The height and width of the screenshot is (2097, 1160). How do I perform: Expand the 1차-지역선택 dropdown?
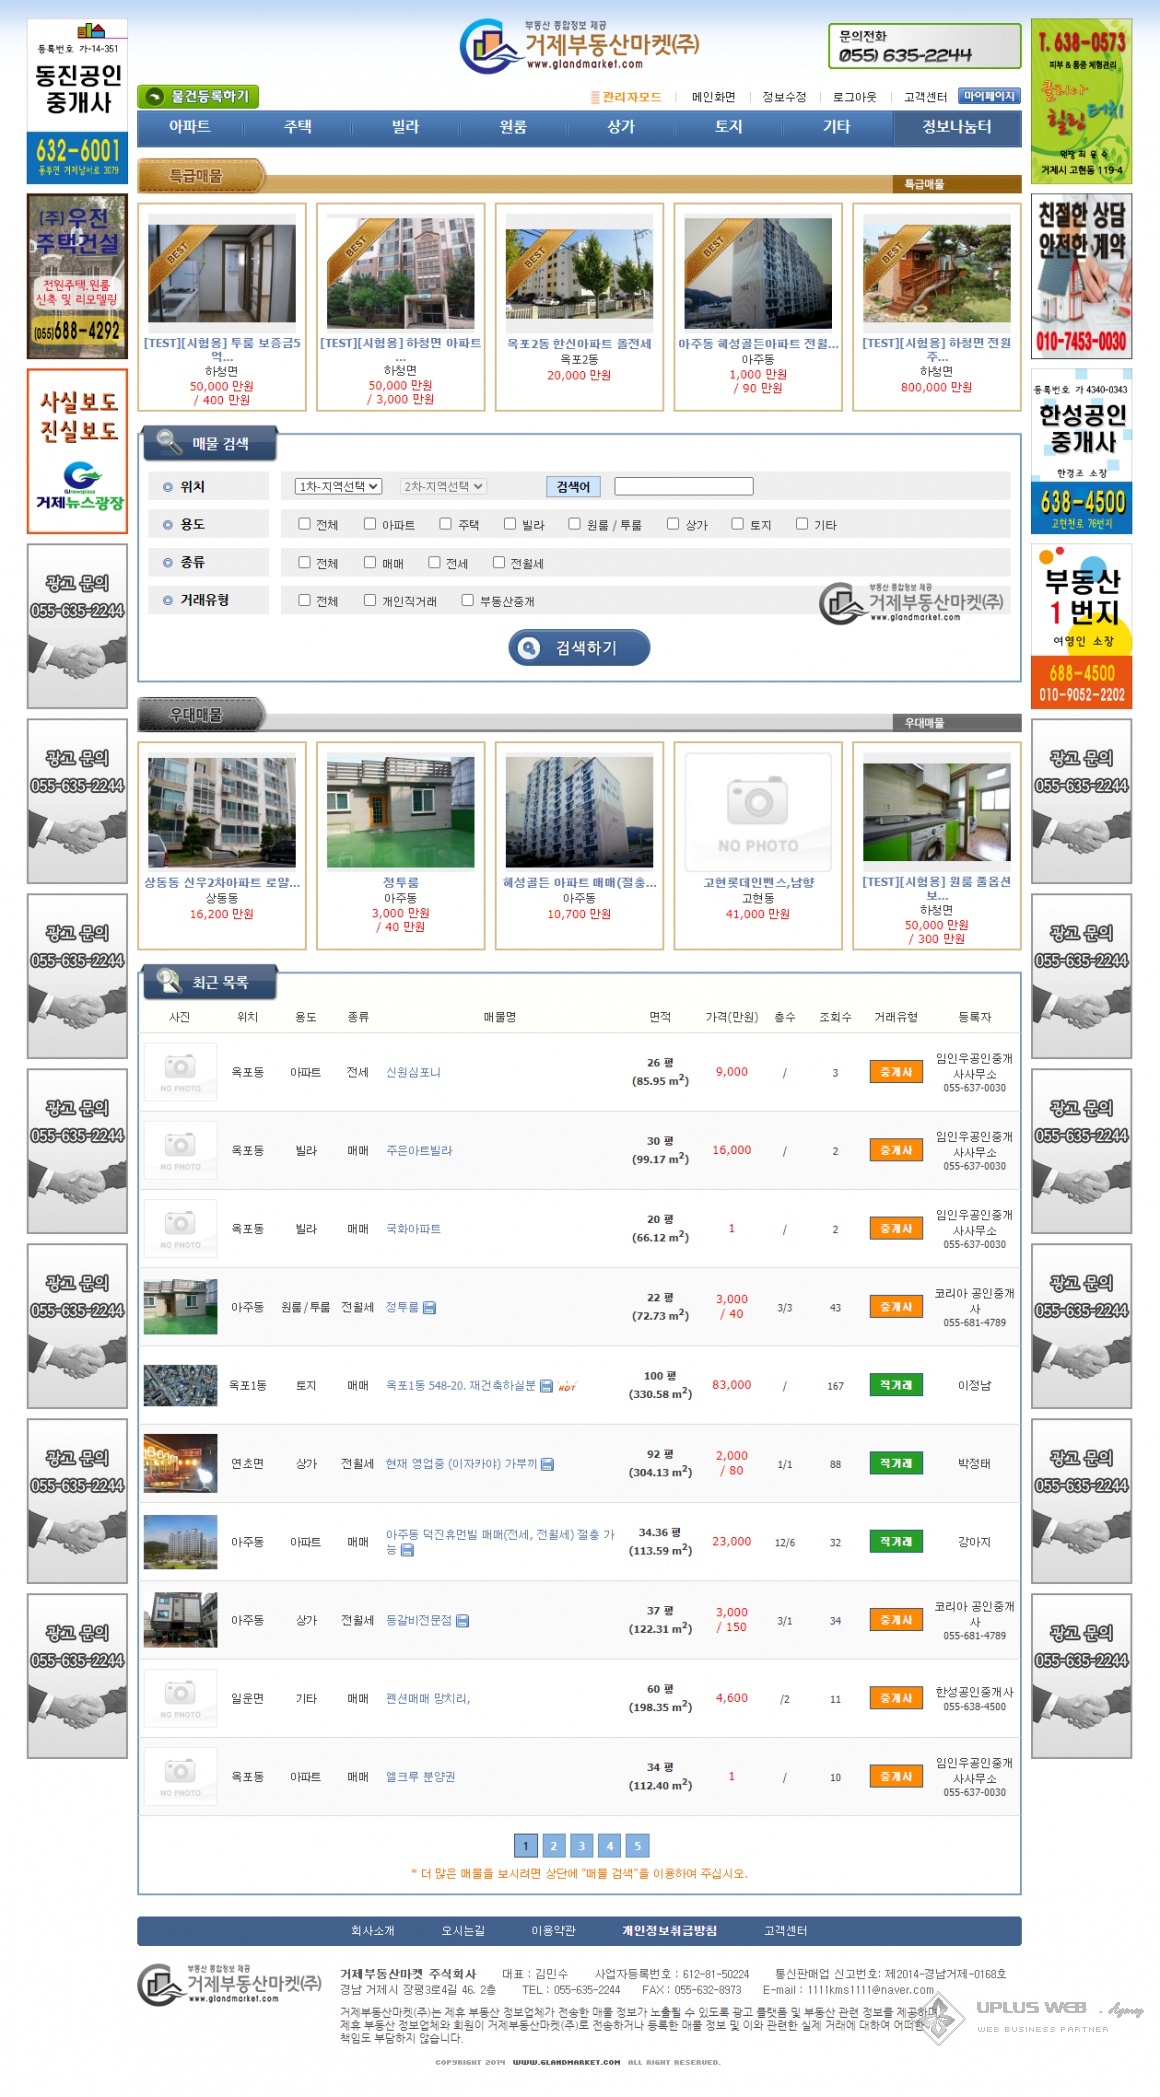(338, 486)
